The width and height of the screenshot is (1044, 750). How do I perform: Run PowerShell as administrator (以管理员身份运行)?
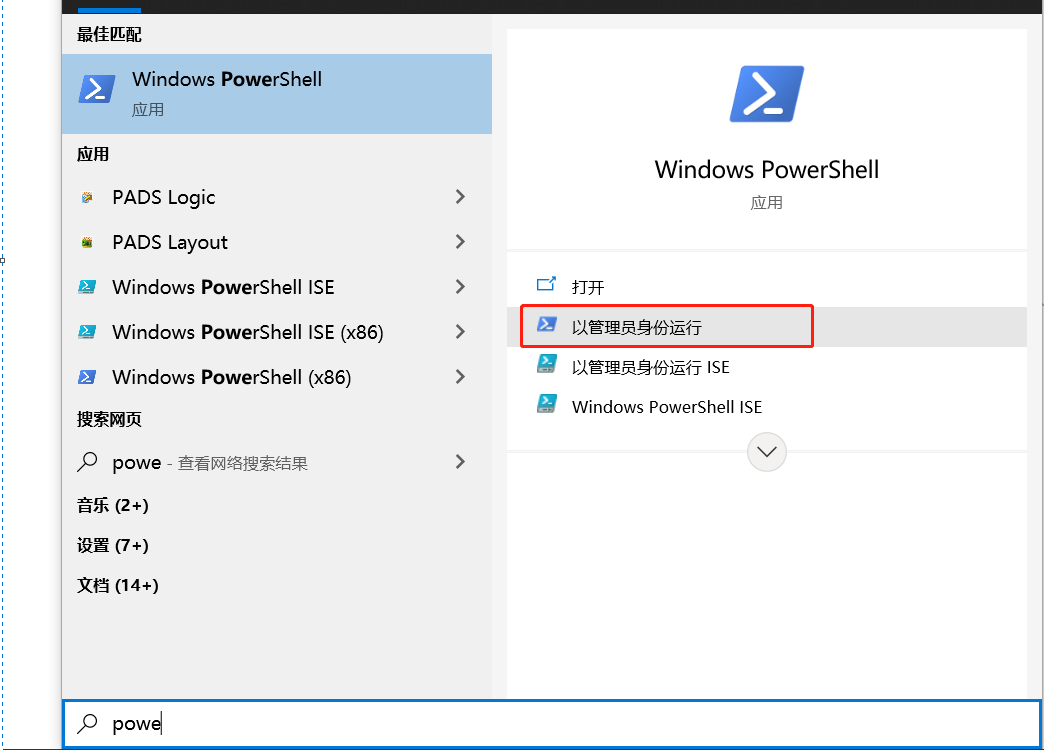coord(640,324)
